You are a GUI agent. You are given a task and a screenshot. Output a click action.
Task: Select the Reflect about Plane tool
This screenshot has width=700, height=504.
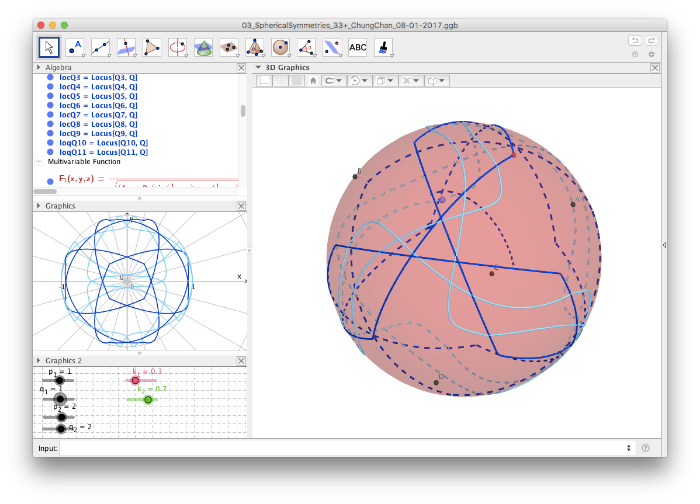332,47
